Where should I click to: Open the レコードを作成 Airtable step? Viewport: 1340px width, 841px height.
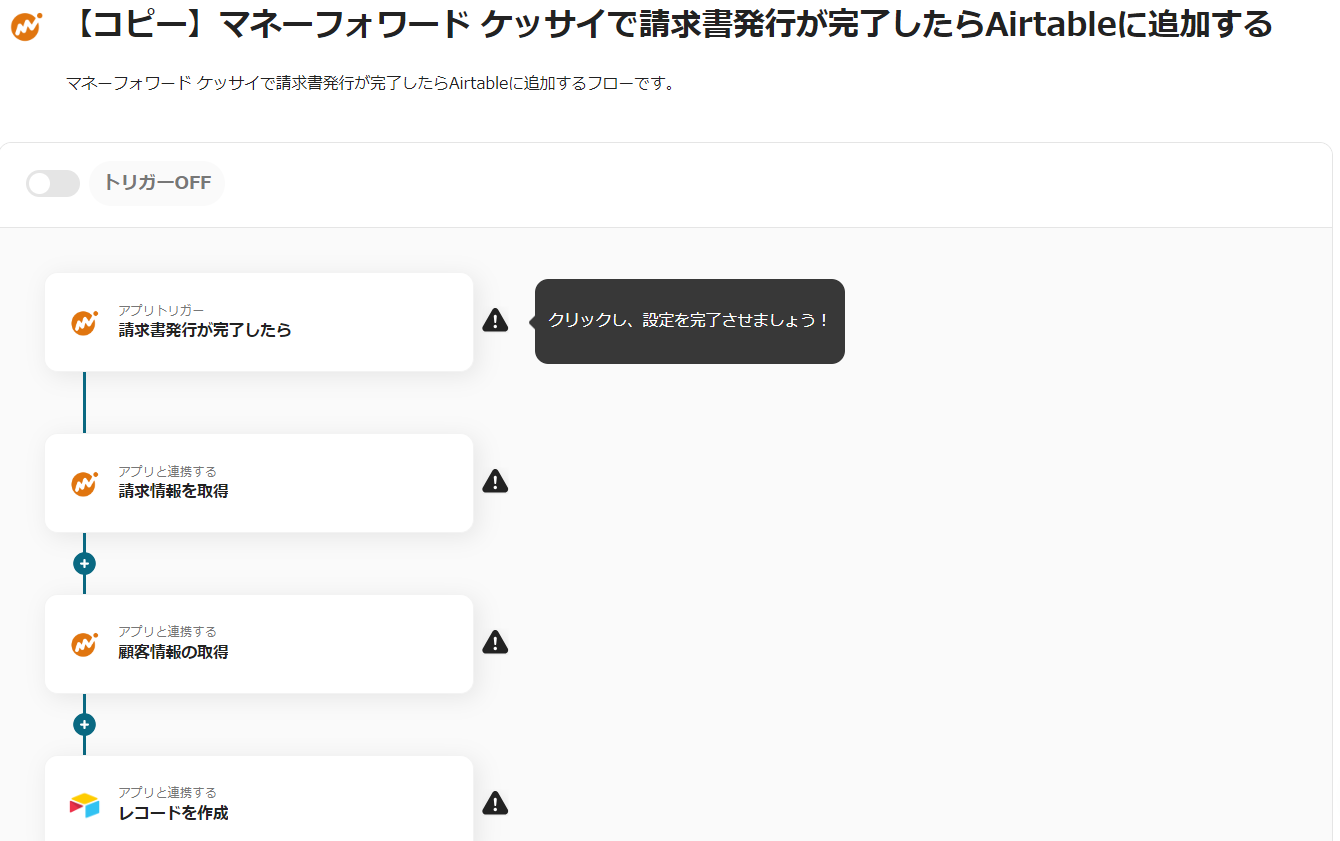pyautogui.click(x=259, y=799)
